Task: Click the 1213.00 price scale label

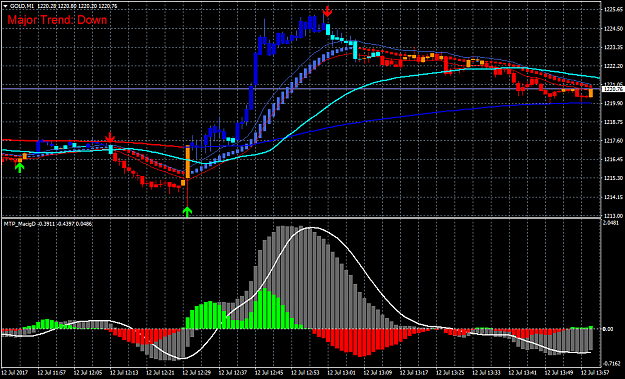Action: 613,215
